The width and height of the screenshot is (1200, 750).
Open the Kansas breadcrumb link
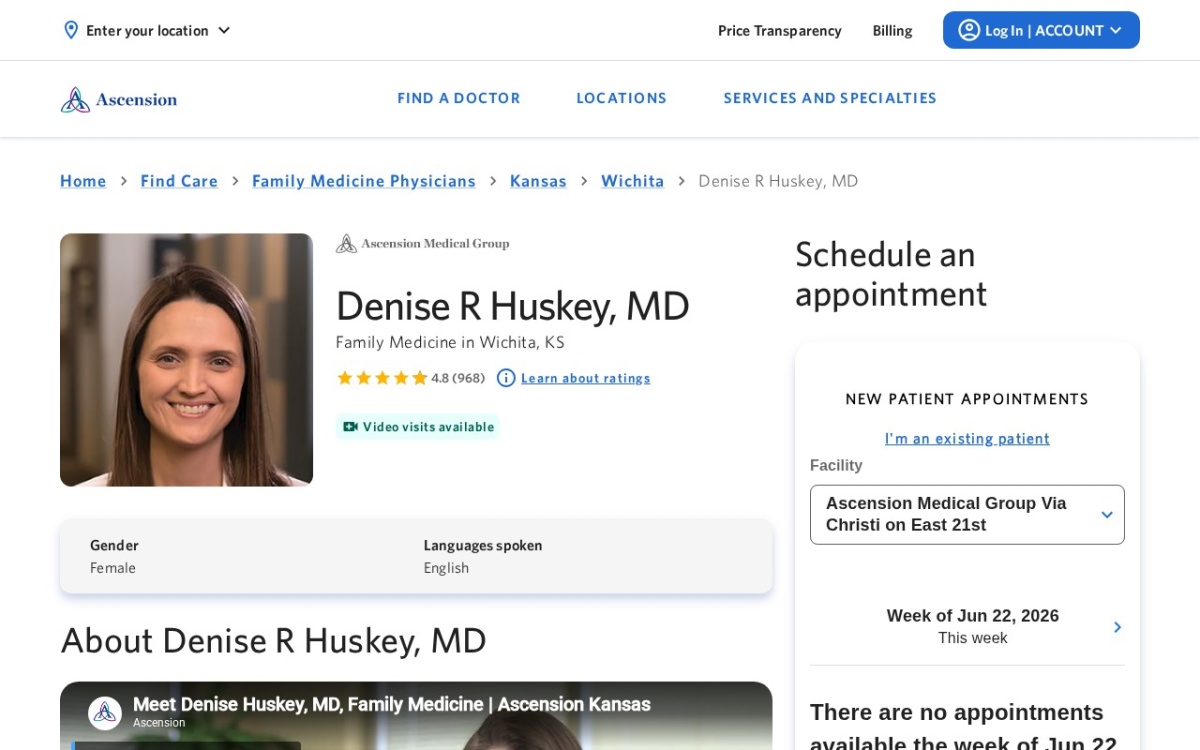pyautogui.click(x=538, y=181)
